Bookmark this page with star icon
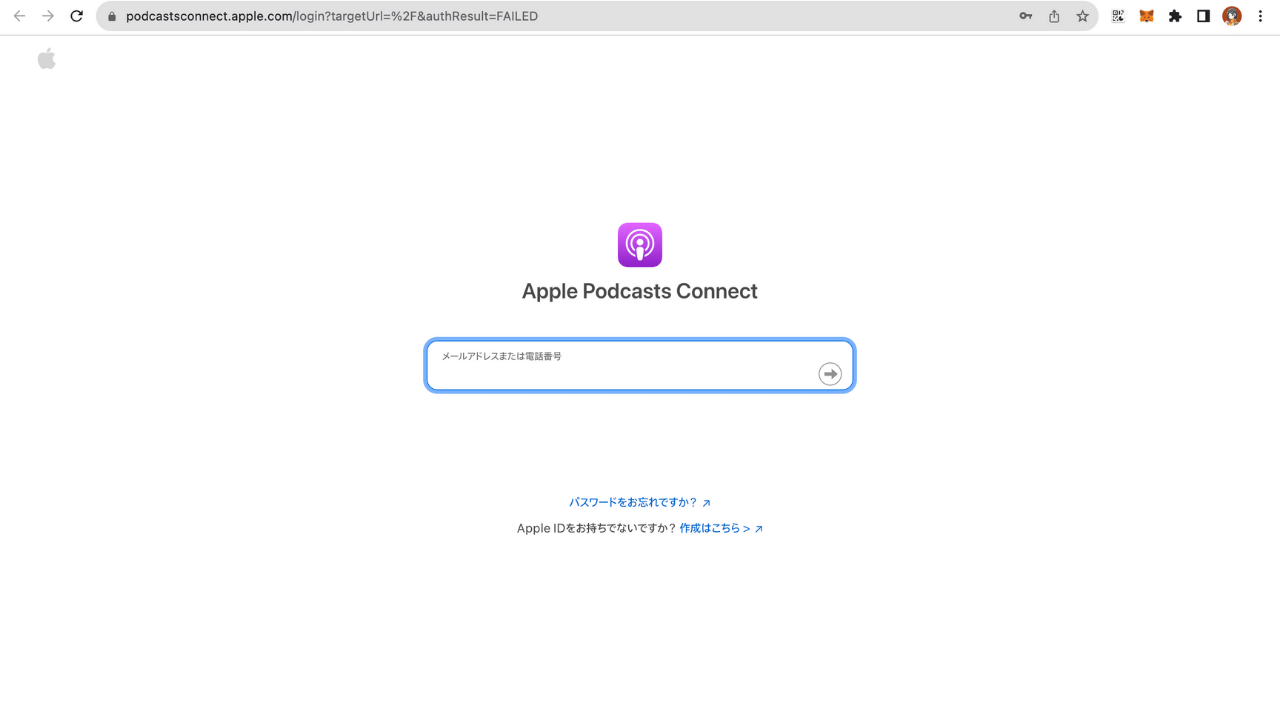This screenshot has width=1280, height=720. pos(1082,16)
